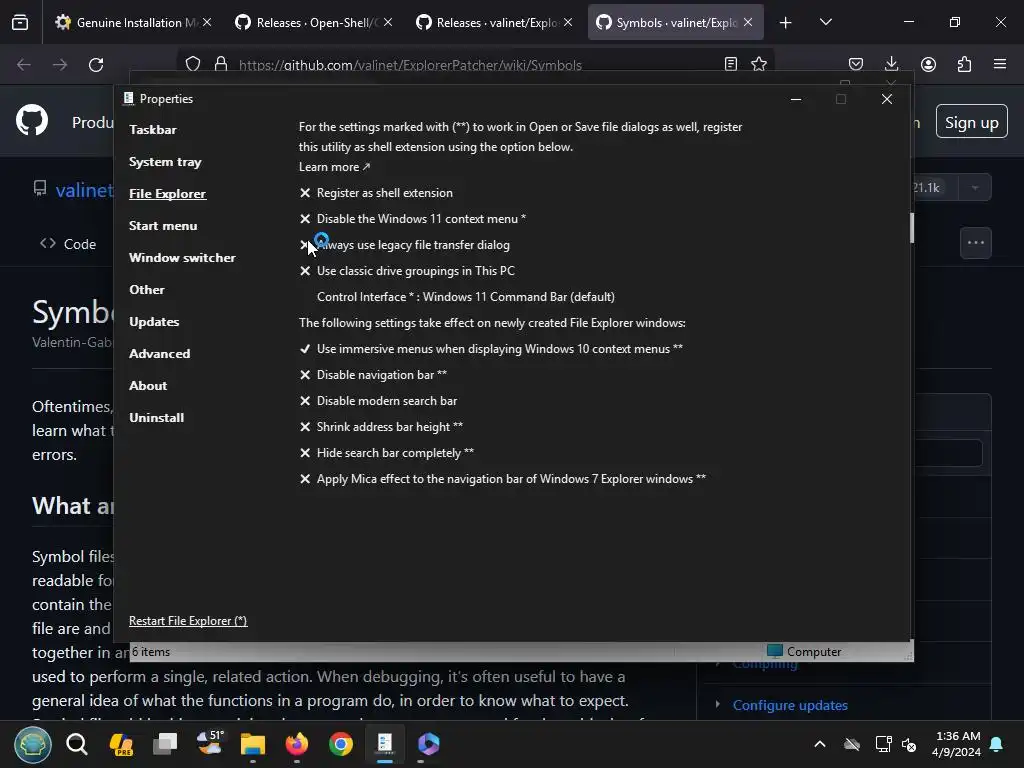Image resolution: width=1024 pixels, height=768 pixels.
Task: Open the Updates section
Action: (154, 321)
